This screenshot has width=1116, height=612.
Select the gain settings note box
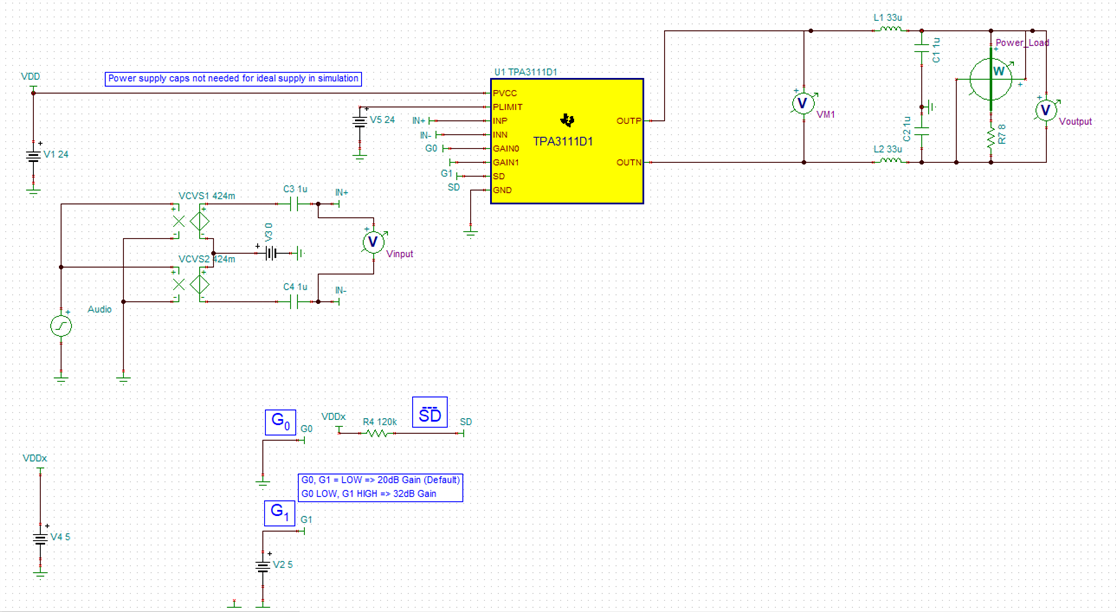[x=380, y=487]
